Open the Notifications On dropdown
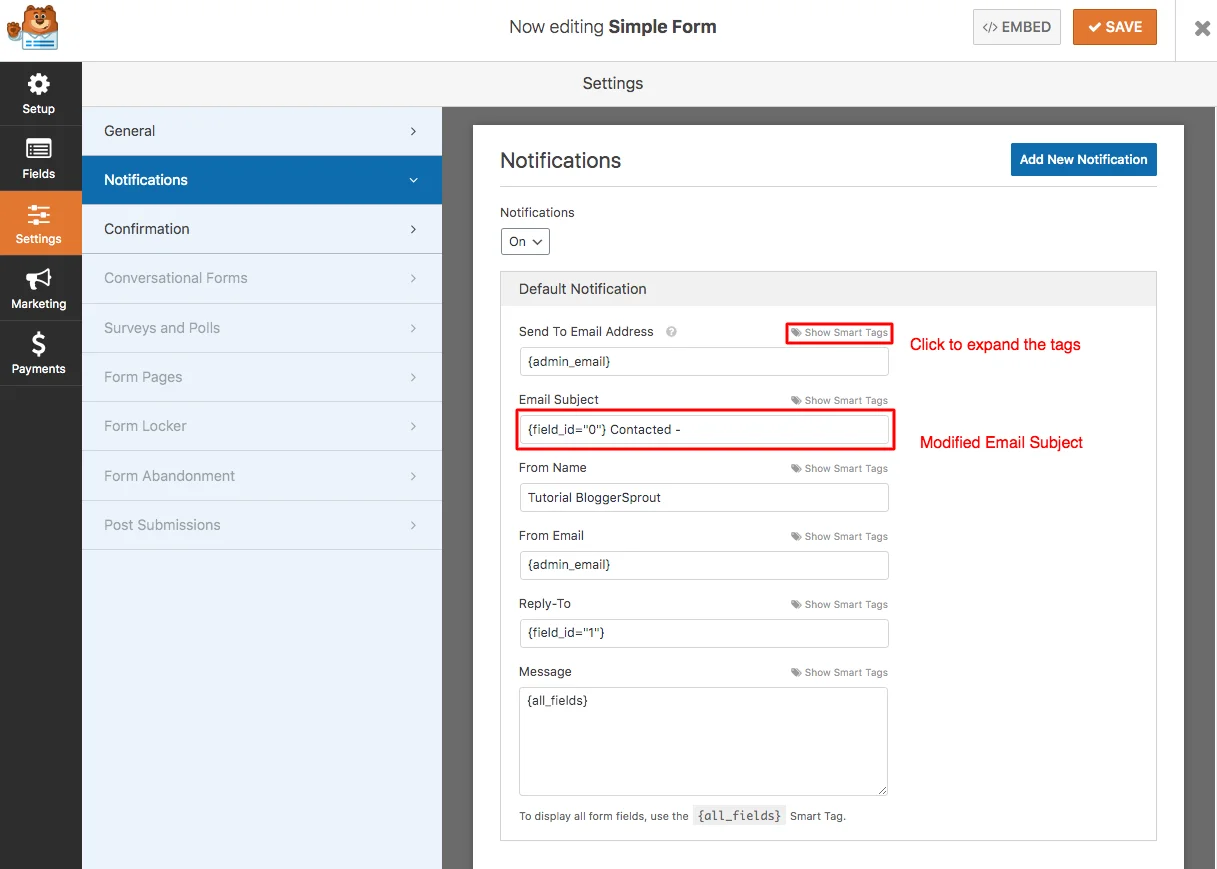The height and width of the screenshot is (869, 1217). click(x=525, y=241)
